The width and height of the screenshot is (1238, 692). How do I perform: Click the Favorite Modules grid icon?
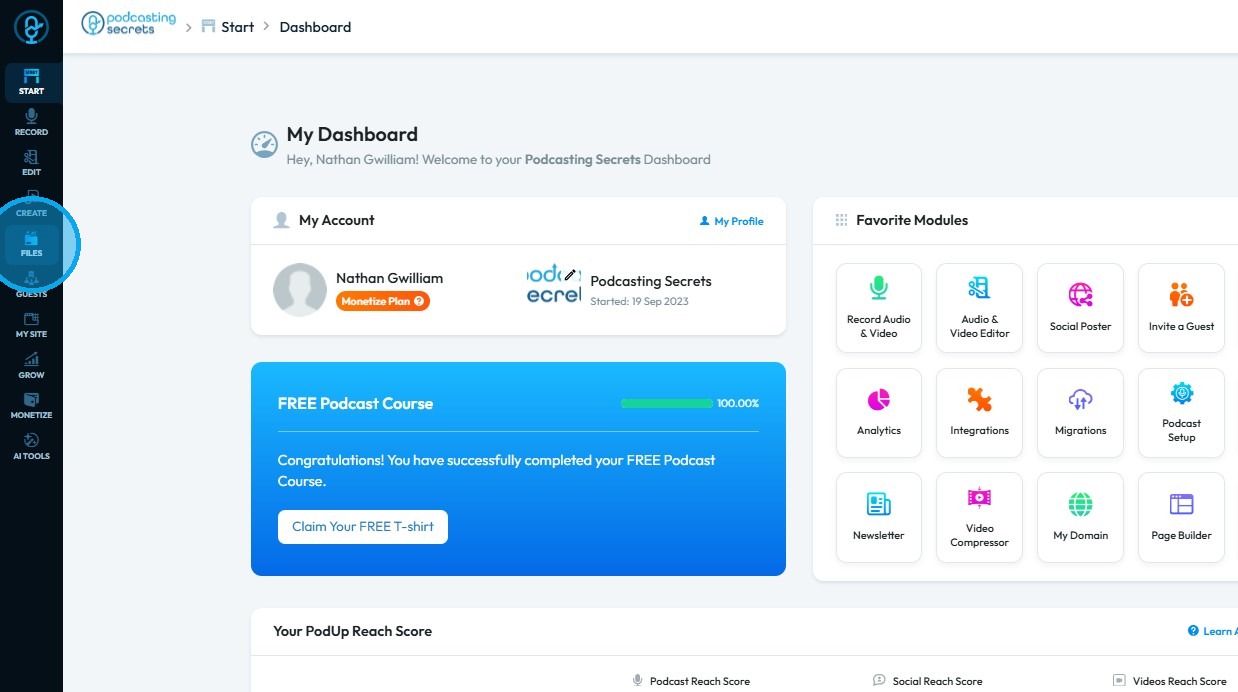[841, 220]
